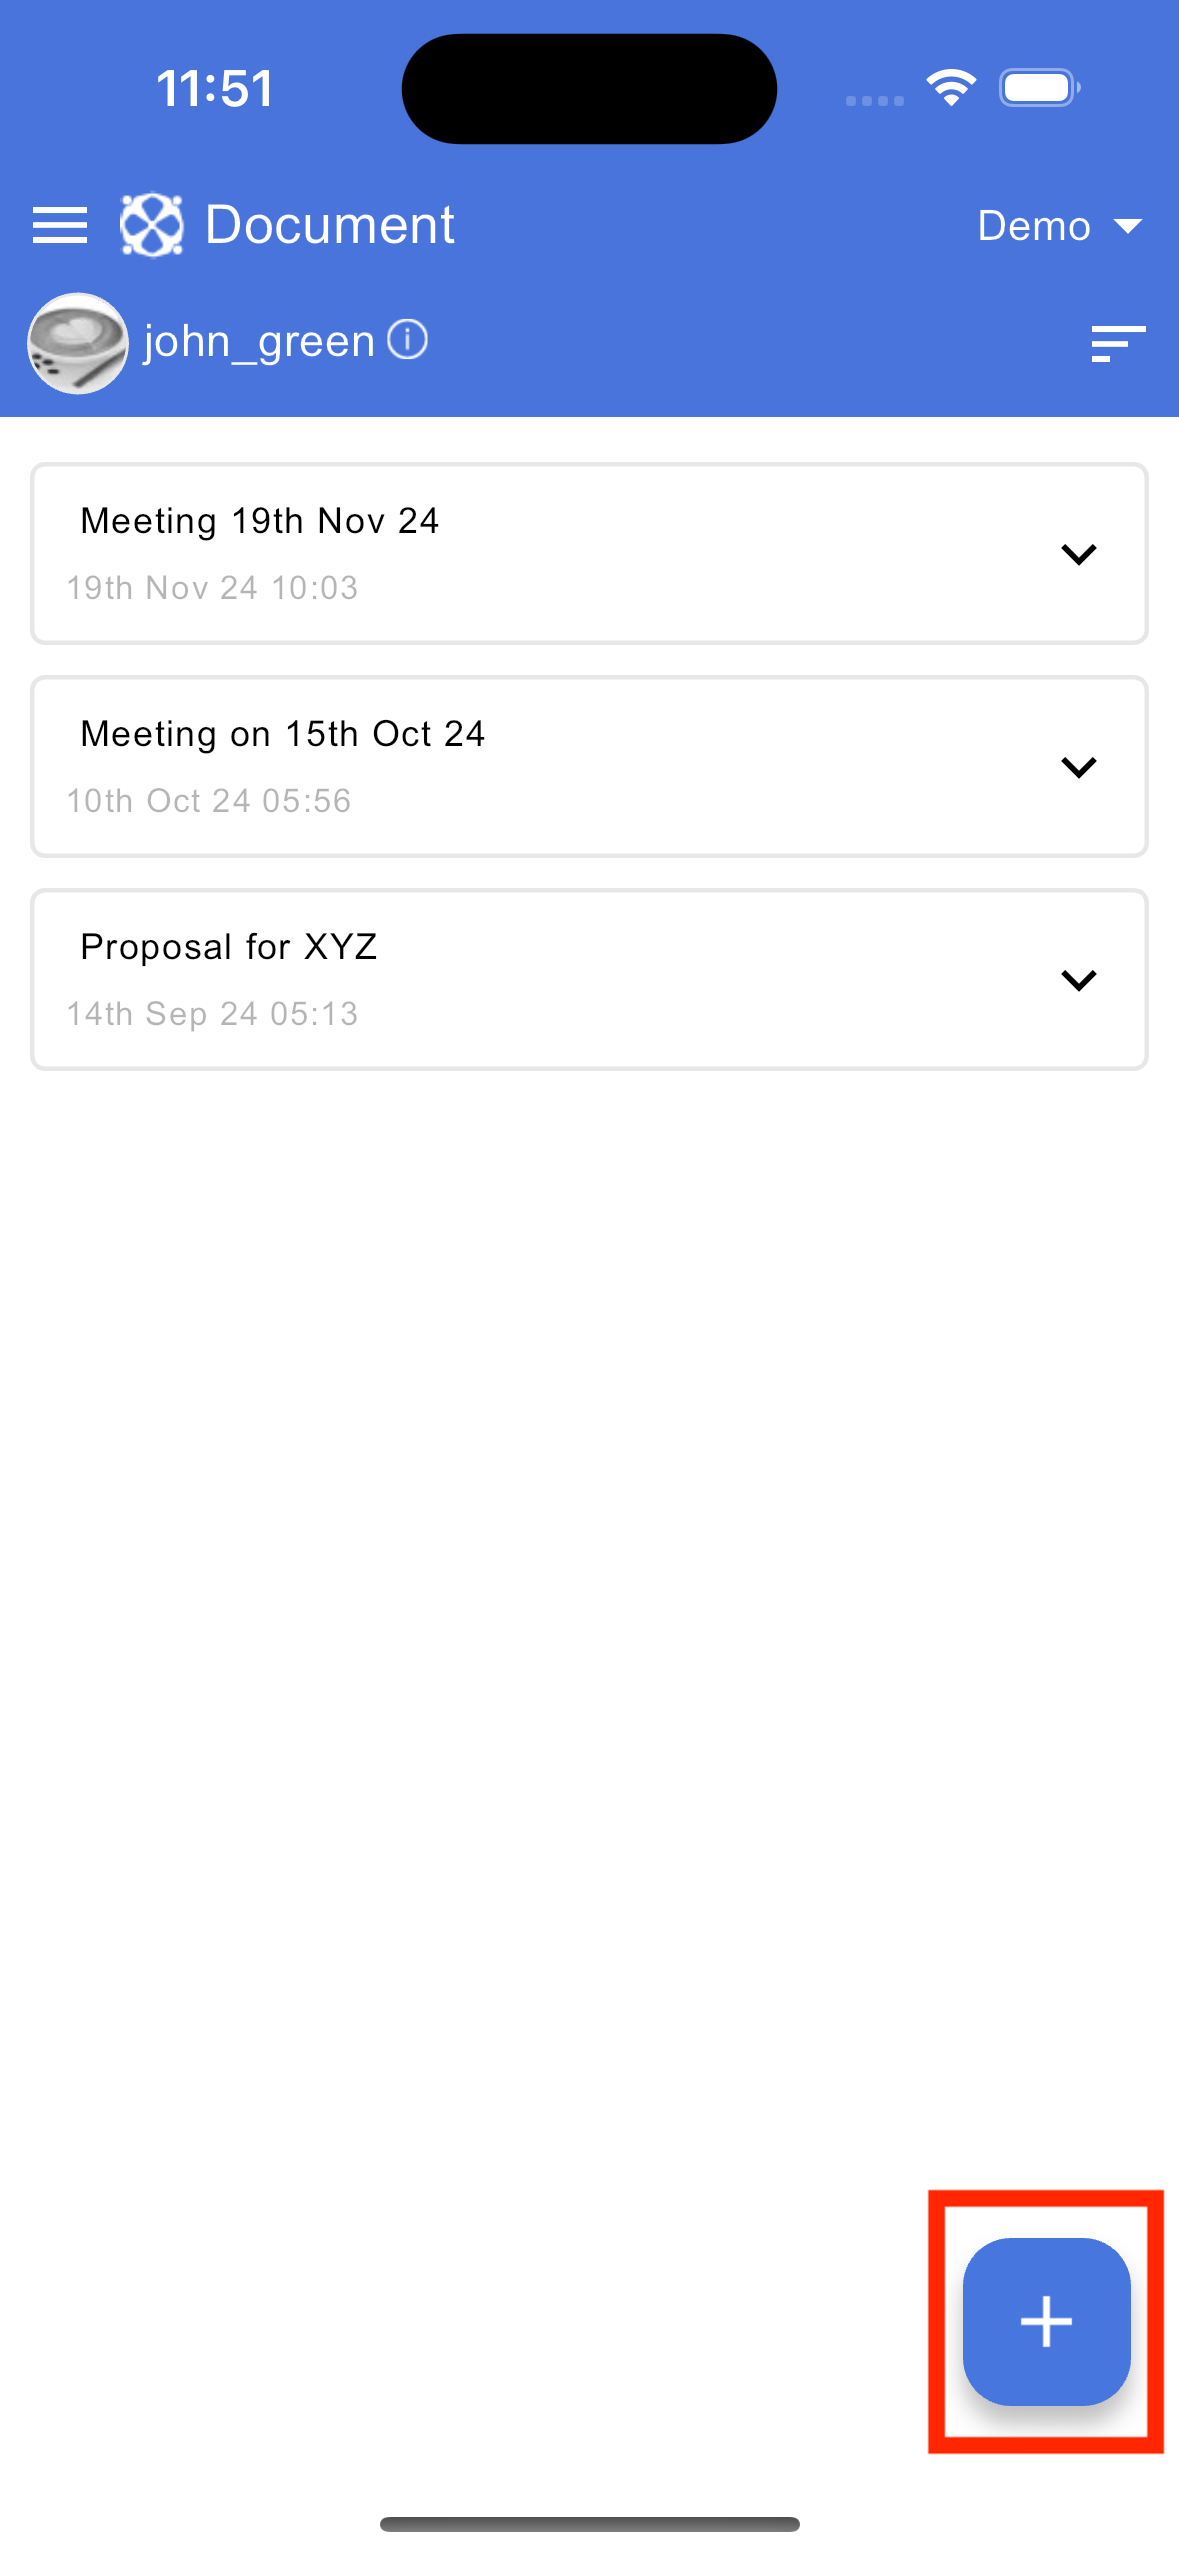Open the Meeting 19th Nov 24 document title
Viewport: 1179px width, 2556px height.
pos(260,521)
